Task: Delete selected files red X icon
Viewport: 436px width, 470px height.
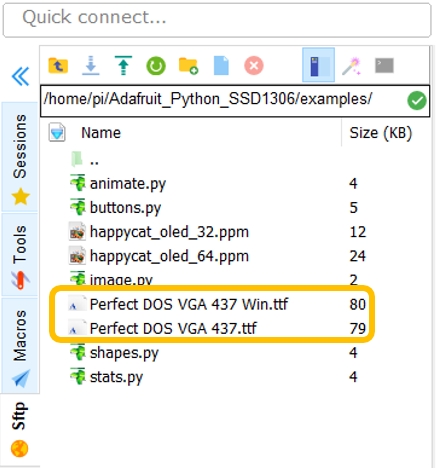Action: 254,65
